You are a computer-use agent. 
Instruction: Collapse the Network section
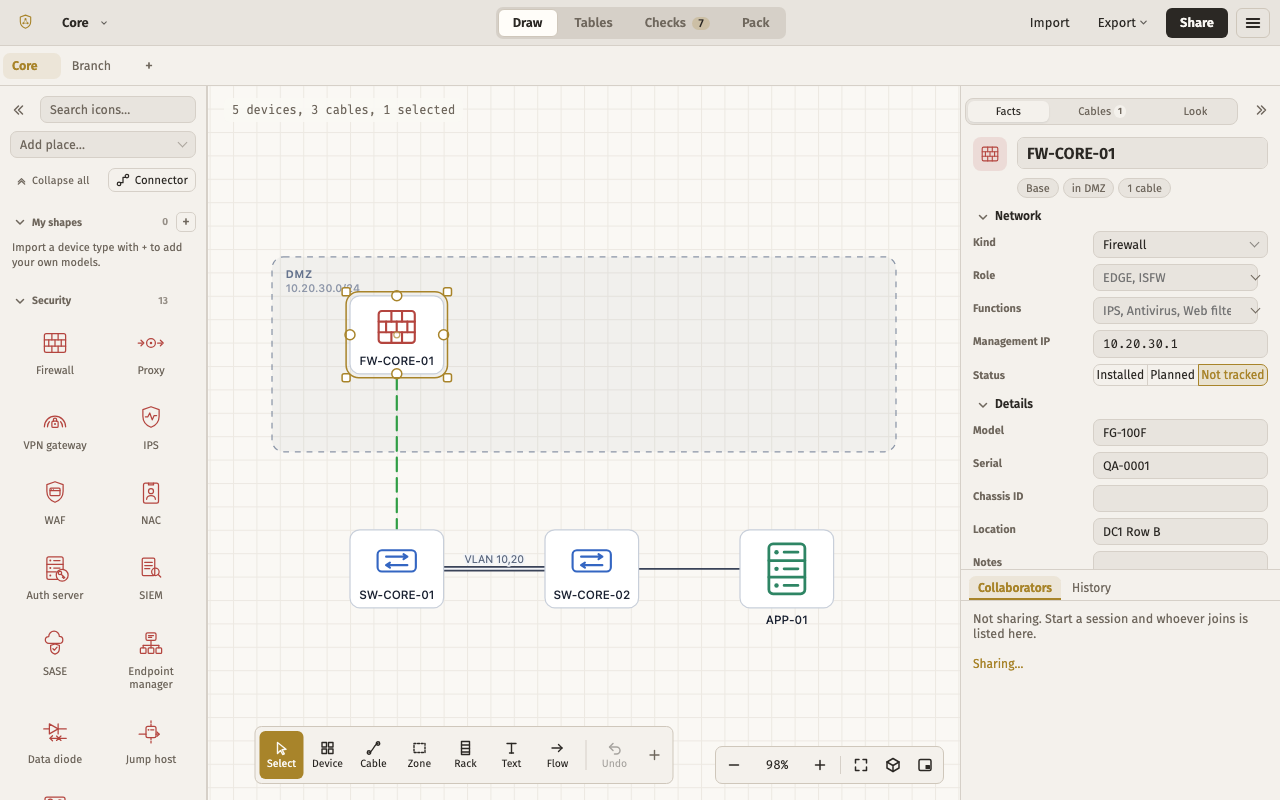click(1010, 216)
